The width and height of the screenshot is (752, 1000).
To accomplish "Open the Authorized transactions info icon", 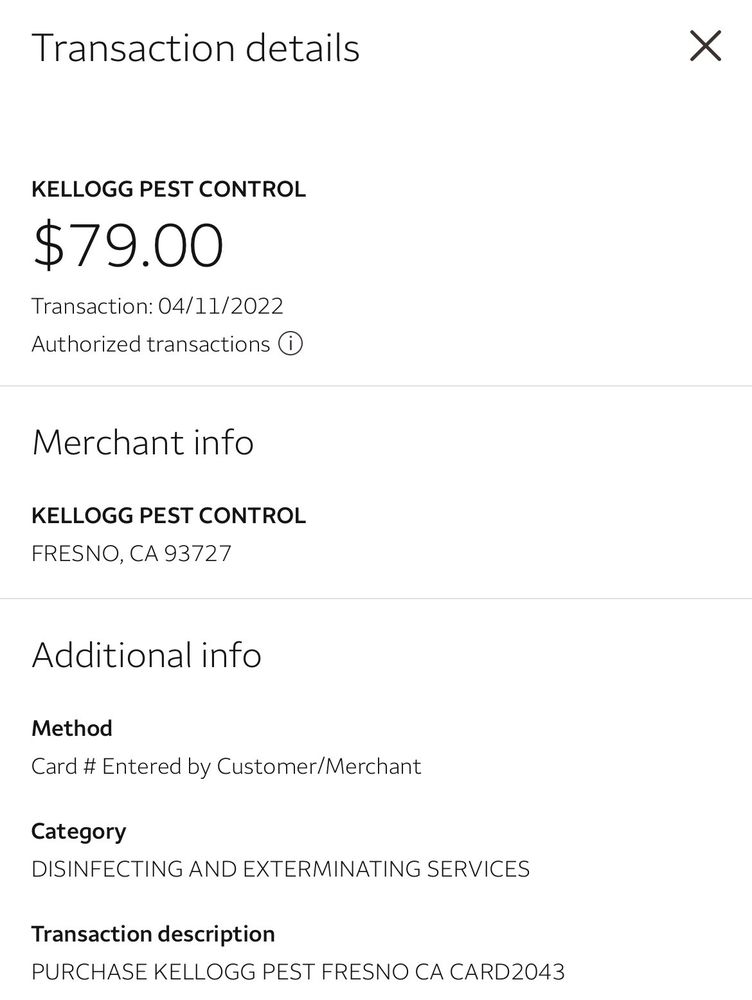I will (290, 344).
